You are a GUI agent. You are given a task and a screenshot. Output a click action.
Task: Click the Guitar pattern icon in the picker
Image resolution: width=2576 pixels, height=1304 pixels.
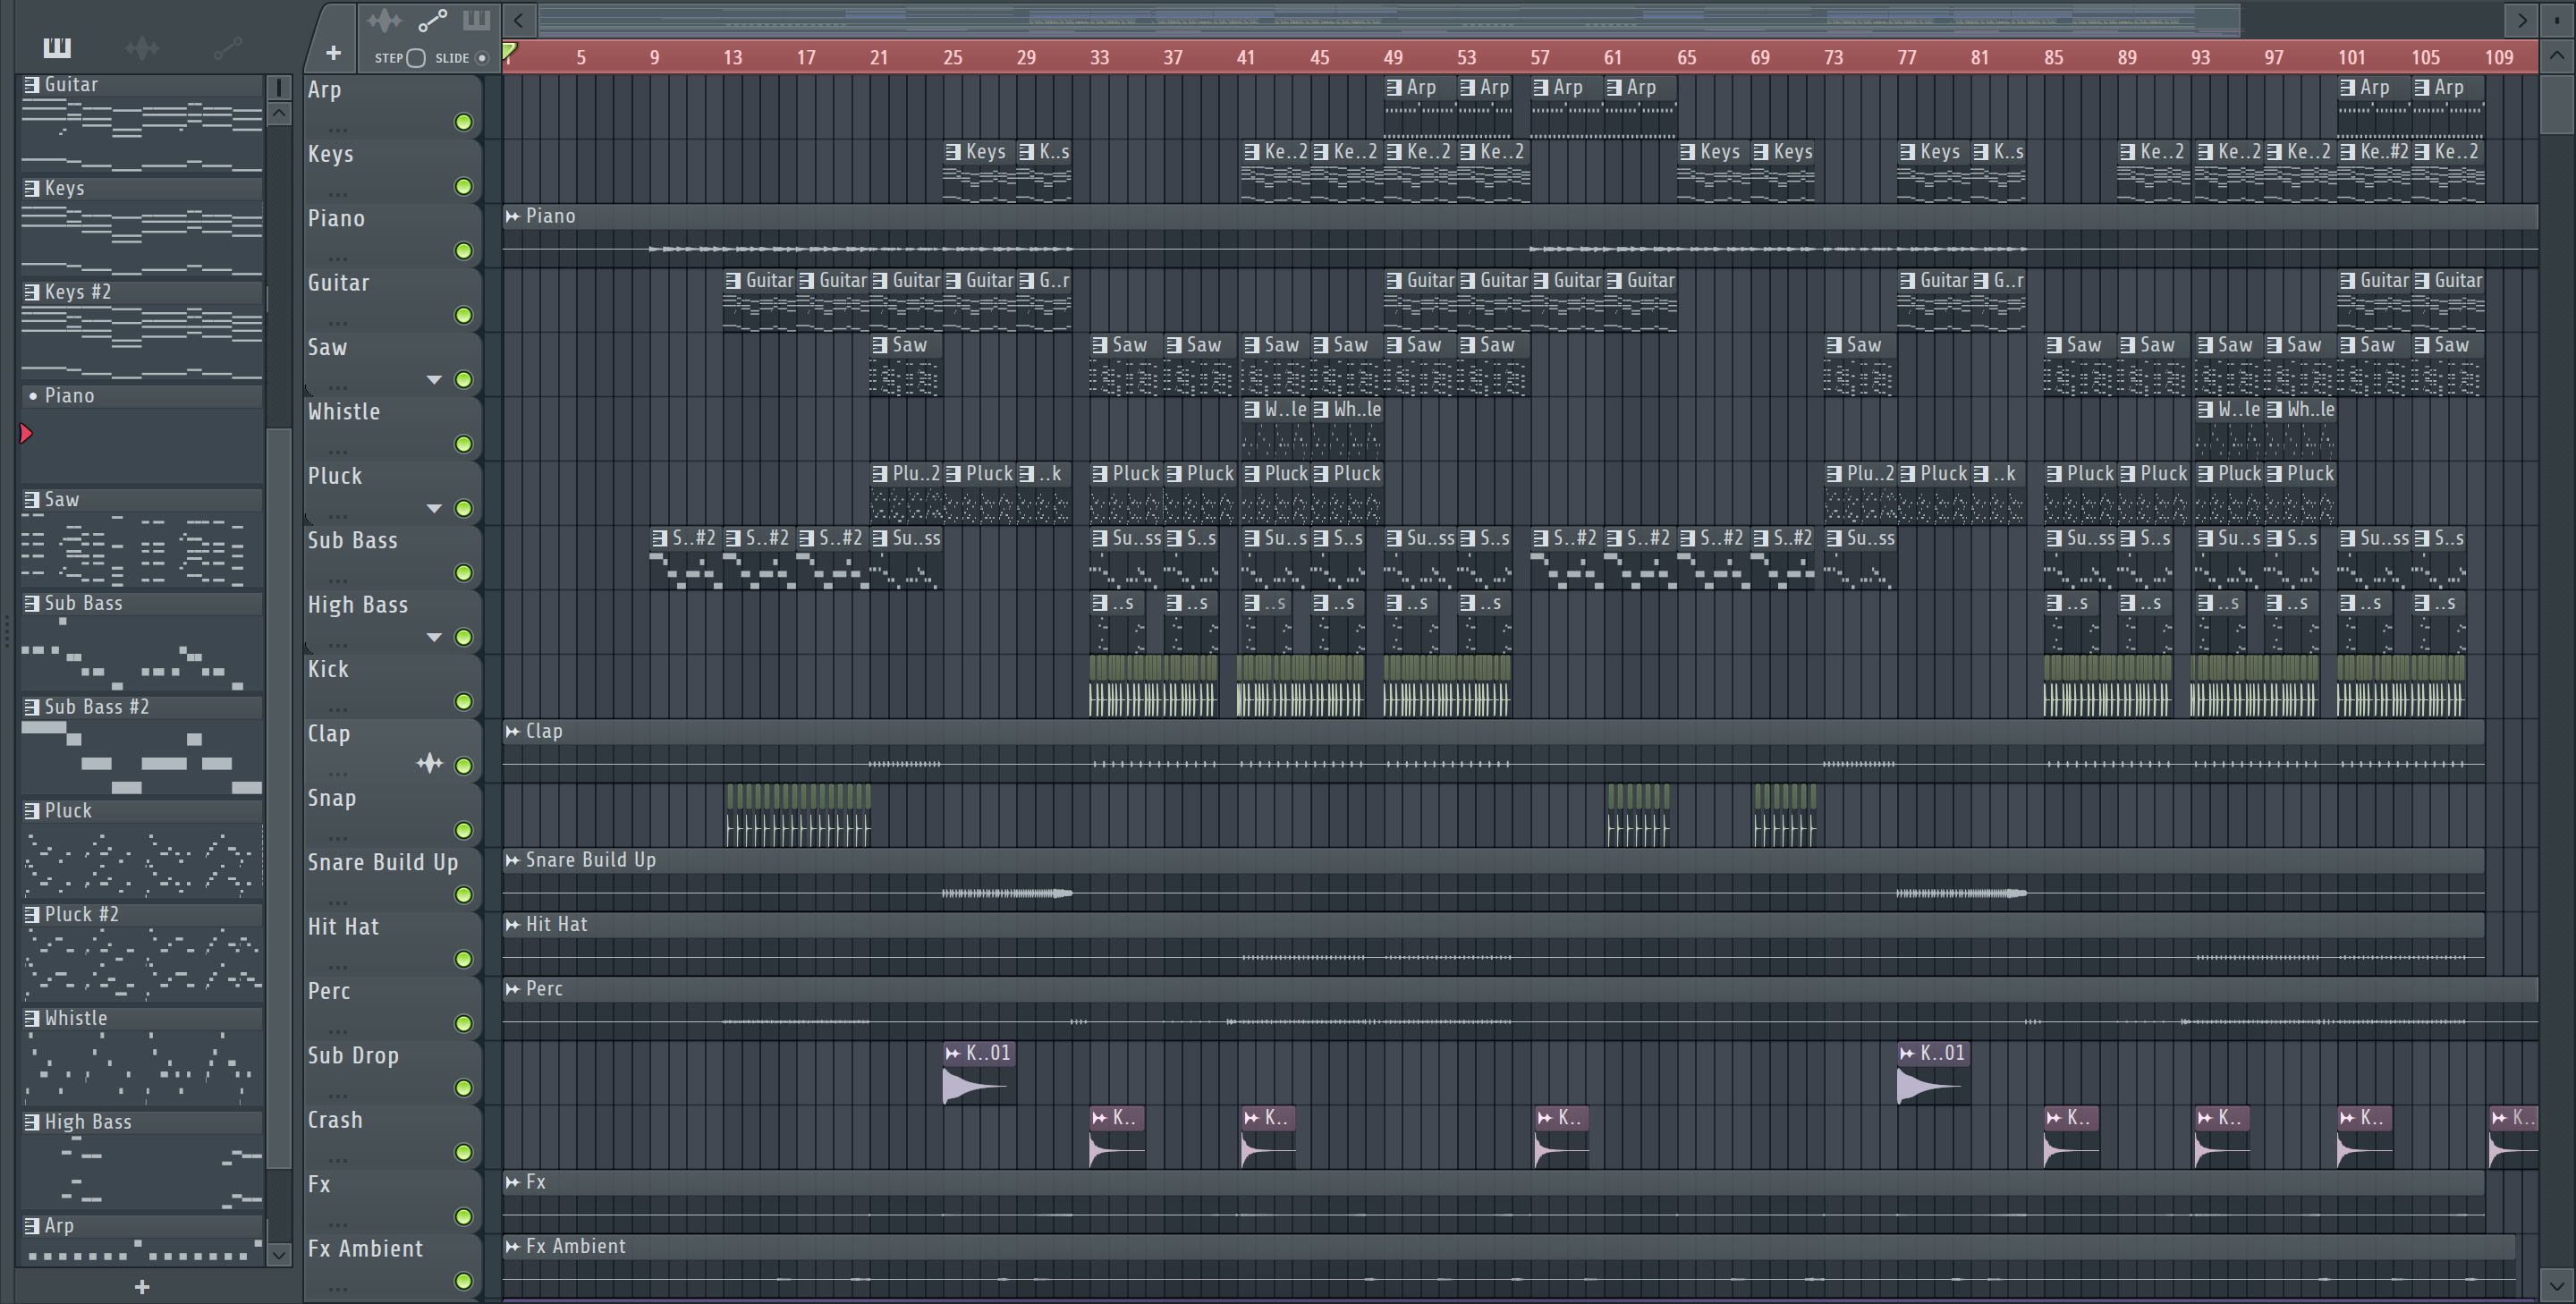pyautogui.click(x=32, y=85)
